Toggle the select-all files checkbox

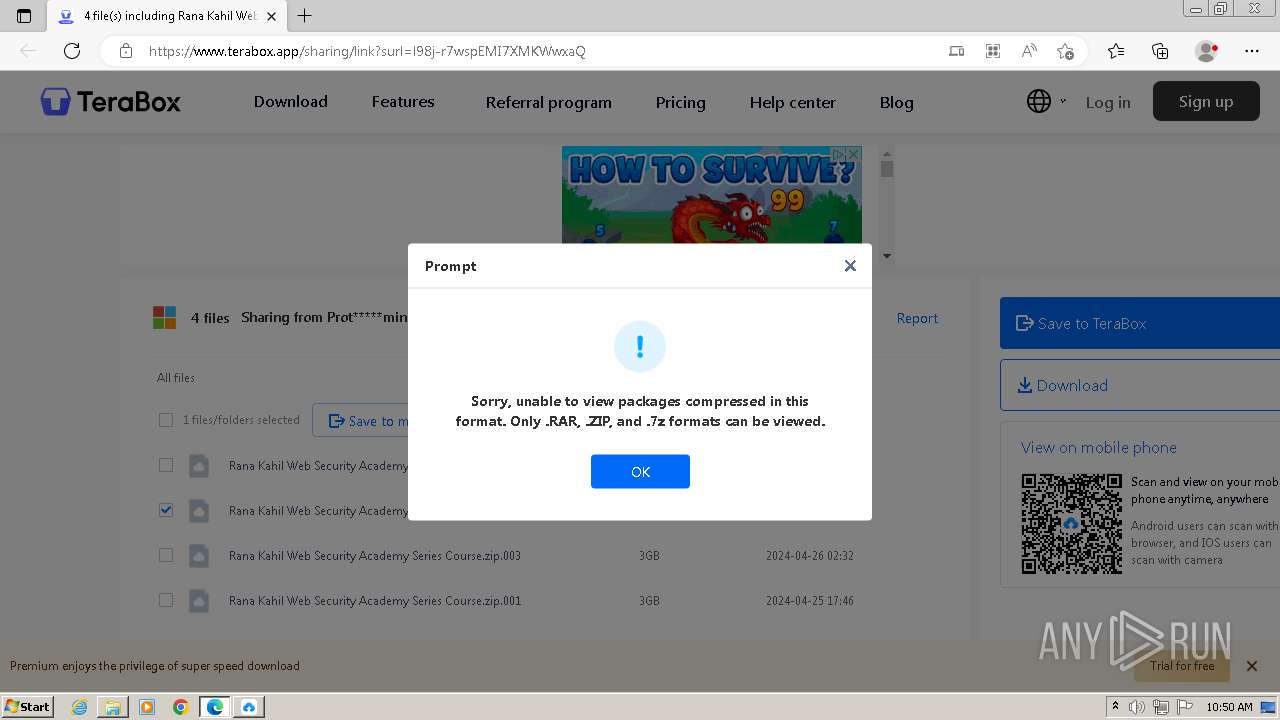point(166,420)
